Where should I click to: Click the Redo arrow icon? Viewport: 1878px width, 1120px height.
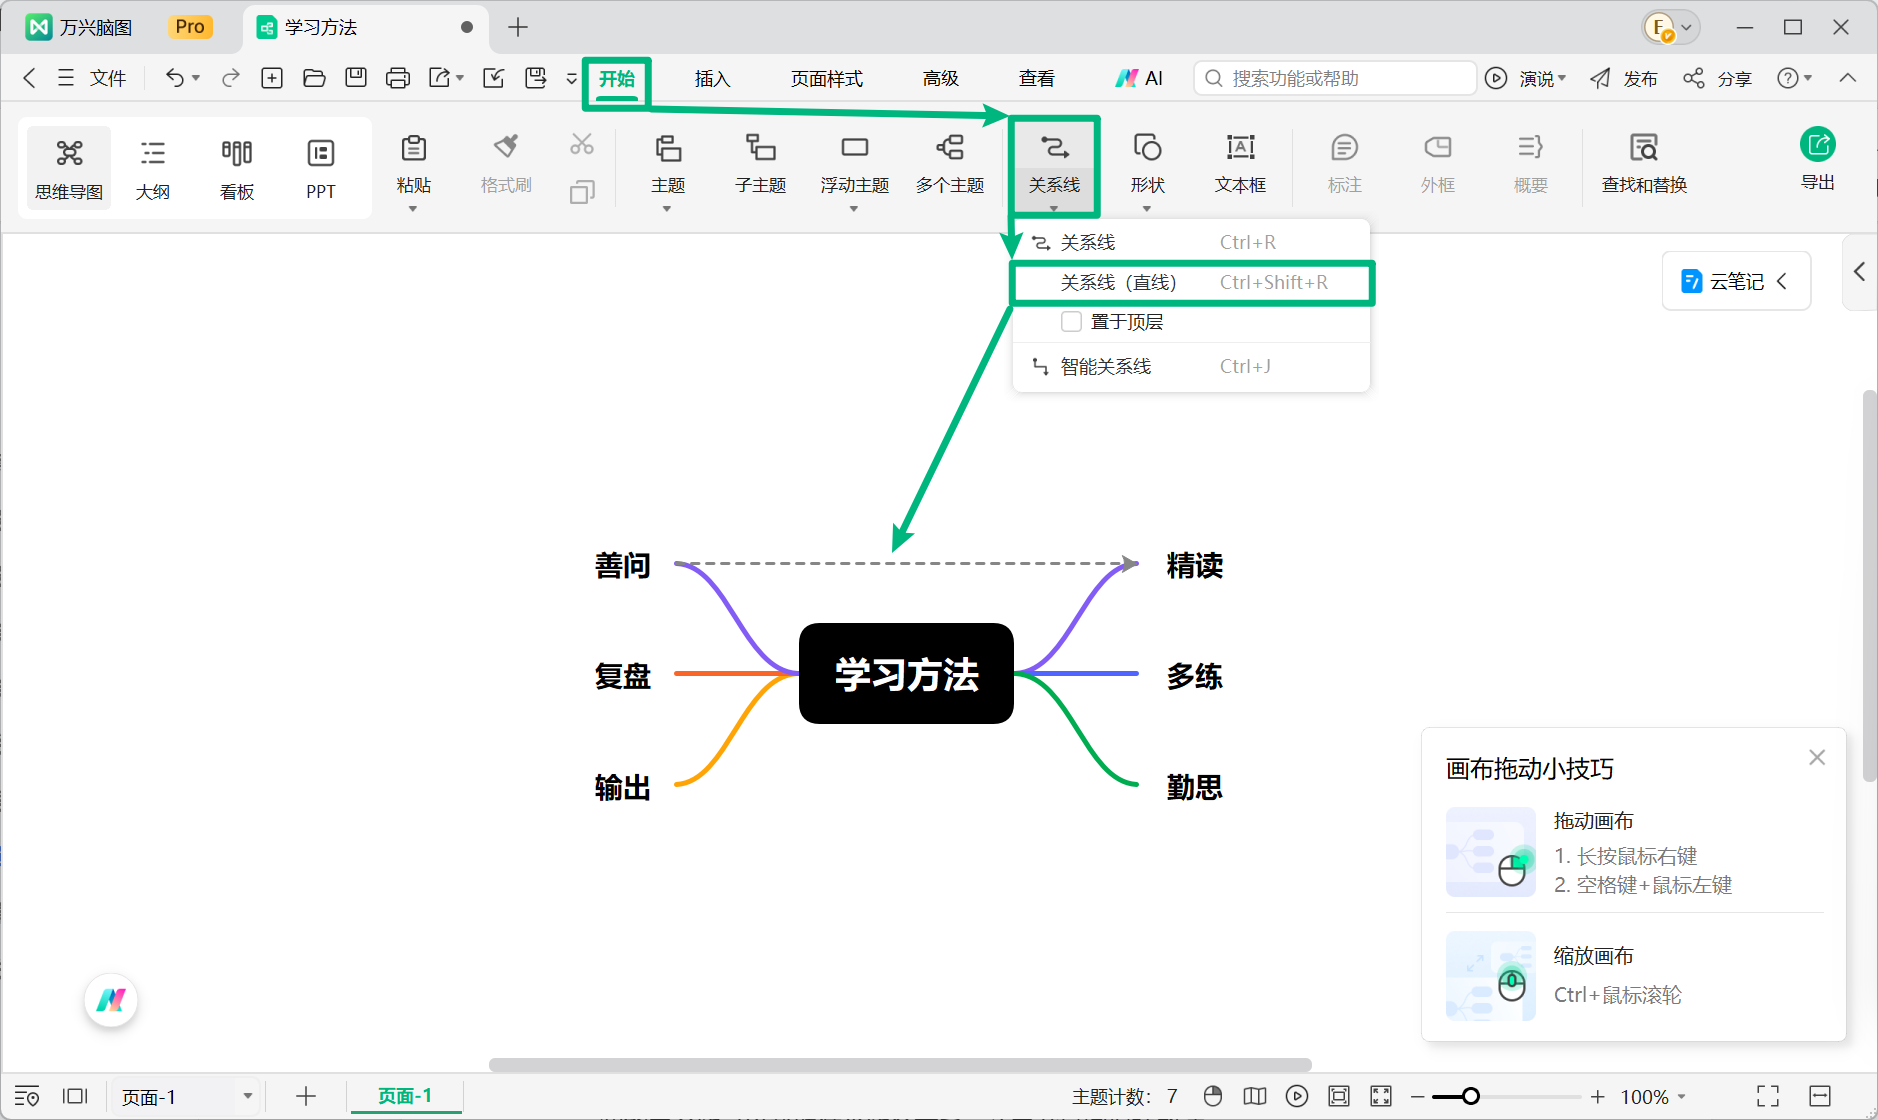[x=231, y=78]
